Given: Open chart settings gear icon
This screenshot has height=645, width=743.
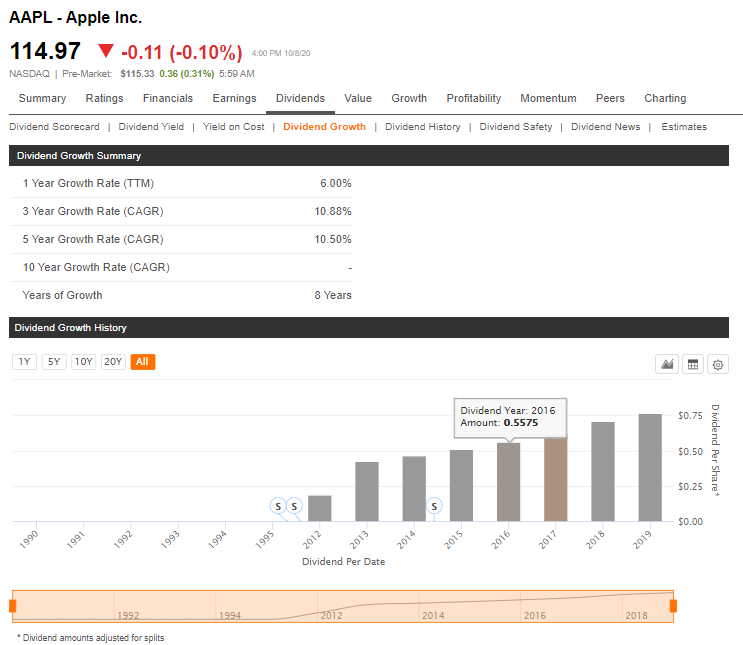Looking at the screenshot, I should [x=718, y=364].
